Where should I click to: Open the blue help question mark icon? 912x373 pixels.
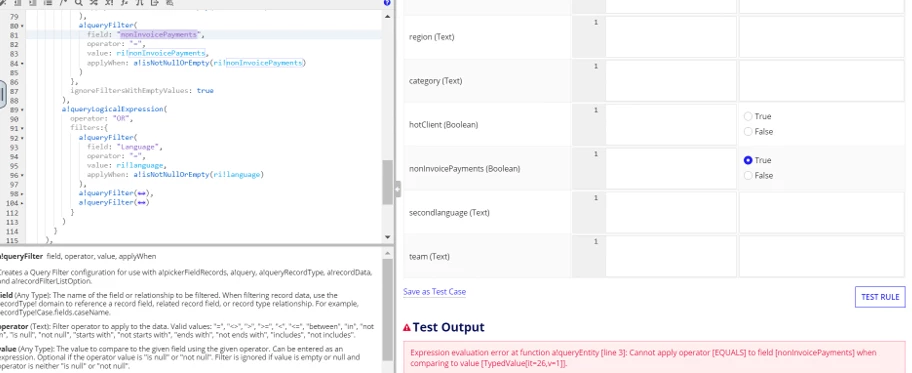[x=387, y=2]
